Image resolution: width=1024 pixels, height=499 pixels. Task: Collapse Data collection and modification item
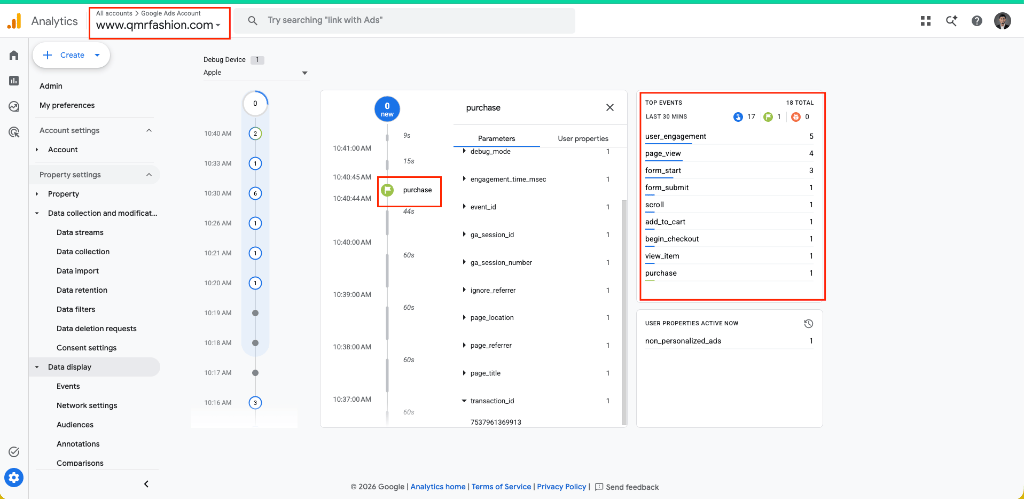tap(38, 214)
